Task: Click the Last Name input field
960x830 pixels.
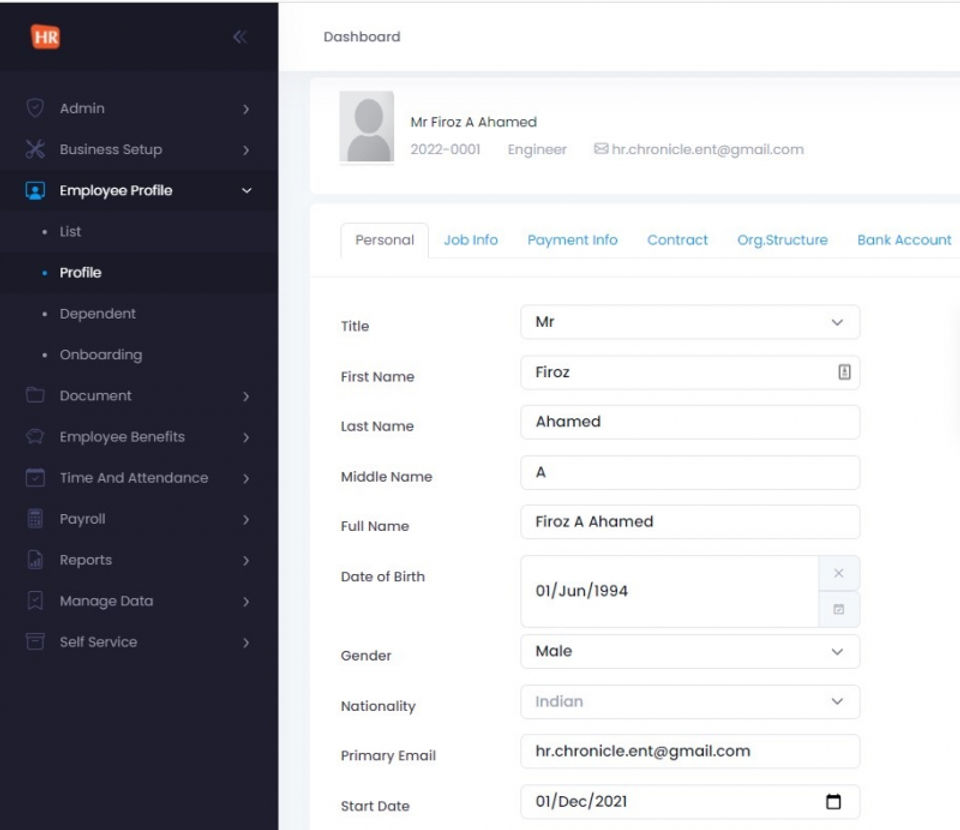Action: pos(690,422)
